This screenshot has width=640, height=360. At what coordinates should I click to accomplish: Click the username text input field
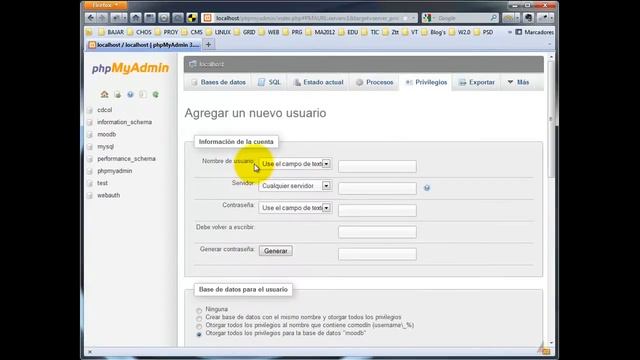(377, 166)
